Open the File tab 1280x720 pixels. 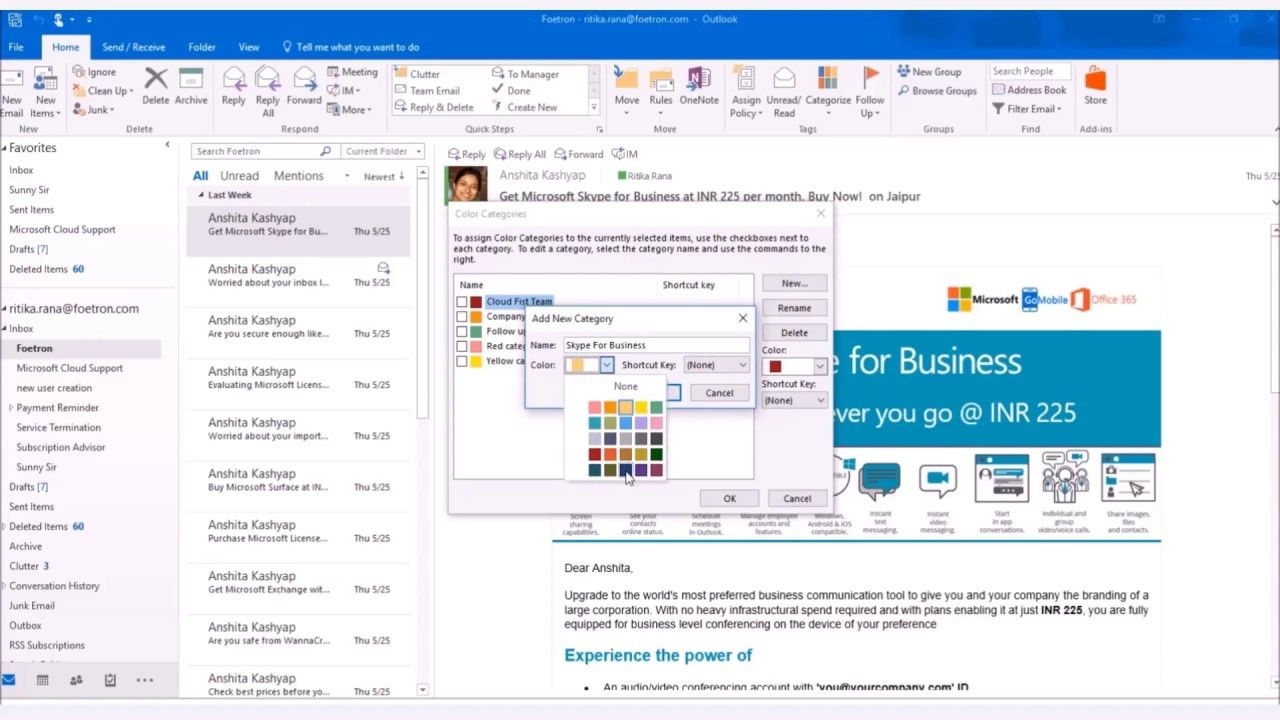[16, 47]
